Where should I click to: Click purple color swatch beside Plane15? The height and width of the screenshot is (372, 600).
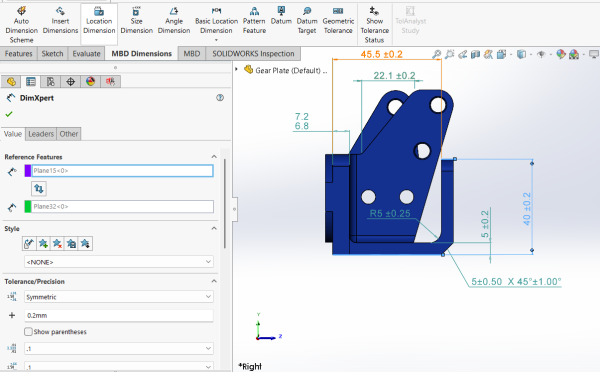point(28,171)
